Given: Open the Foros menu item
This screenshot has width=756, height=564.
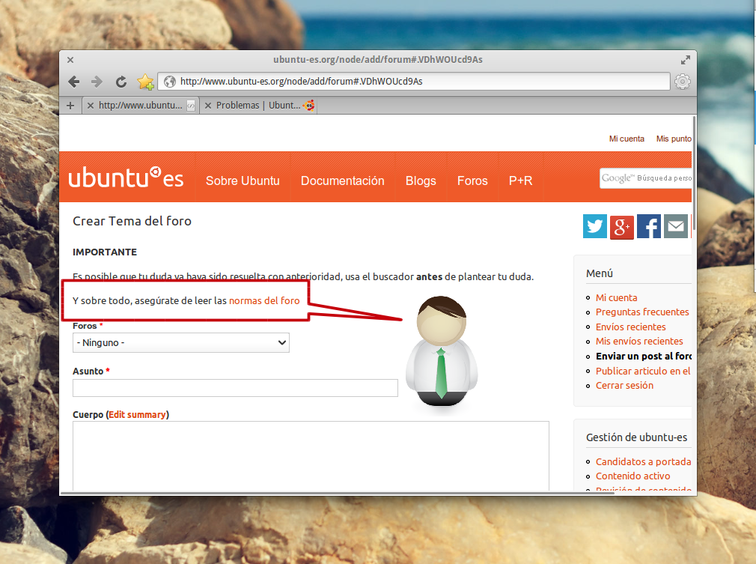Looking at the screenshot, I should [x=472, y=181].
